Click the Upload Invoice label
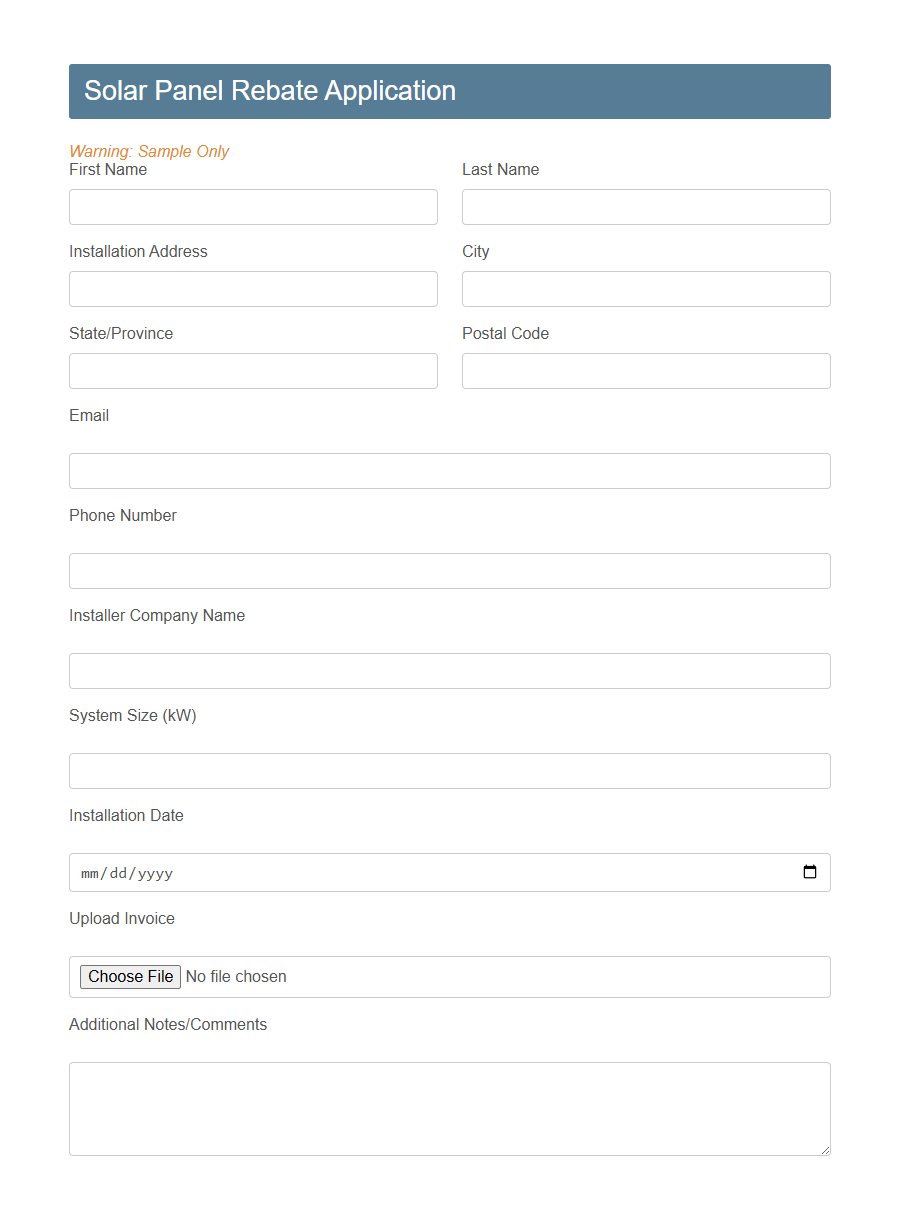900x1220 pixels. [x=122, y=918]
